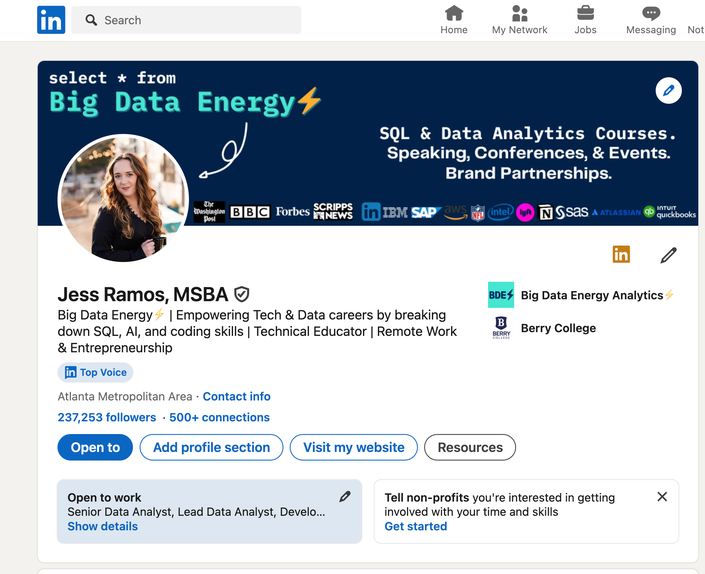Click the Big Data Energy banner title
705x574 pixels.
[x=185, y=102]
